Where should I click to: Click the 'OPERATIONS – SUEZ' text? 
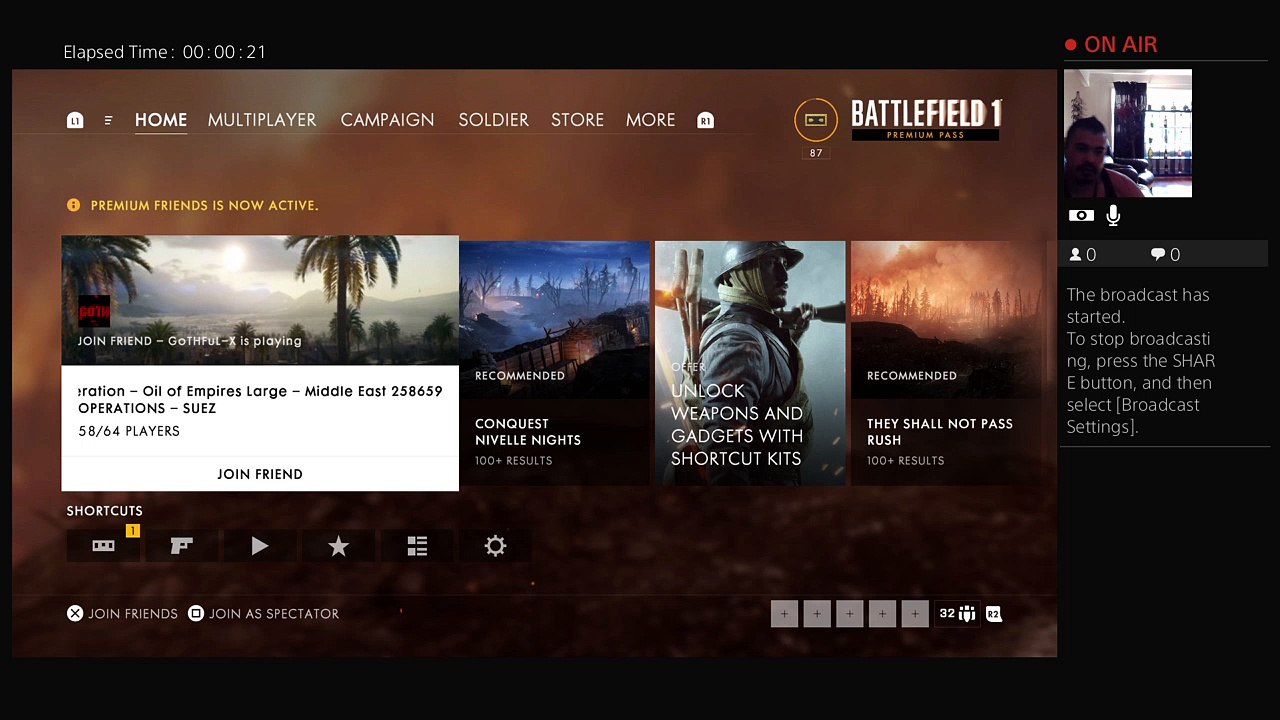[147, 408]
